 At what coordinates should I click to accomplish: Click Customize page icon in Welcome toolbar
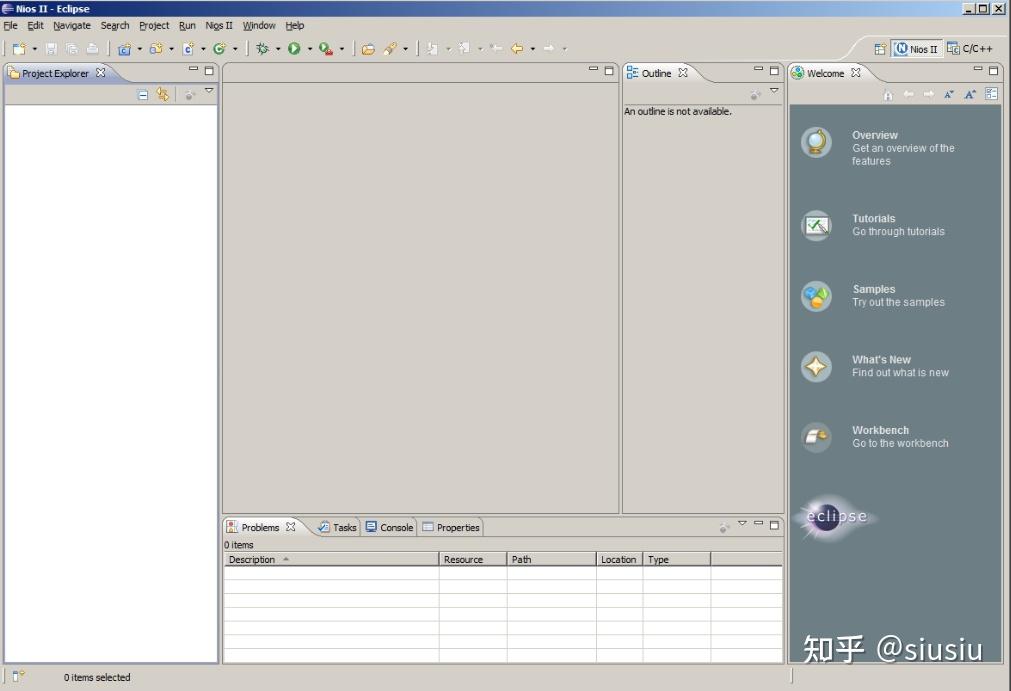click(x=992, y=94)
